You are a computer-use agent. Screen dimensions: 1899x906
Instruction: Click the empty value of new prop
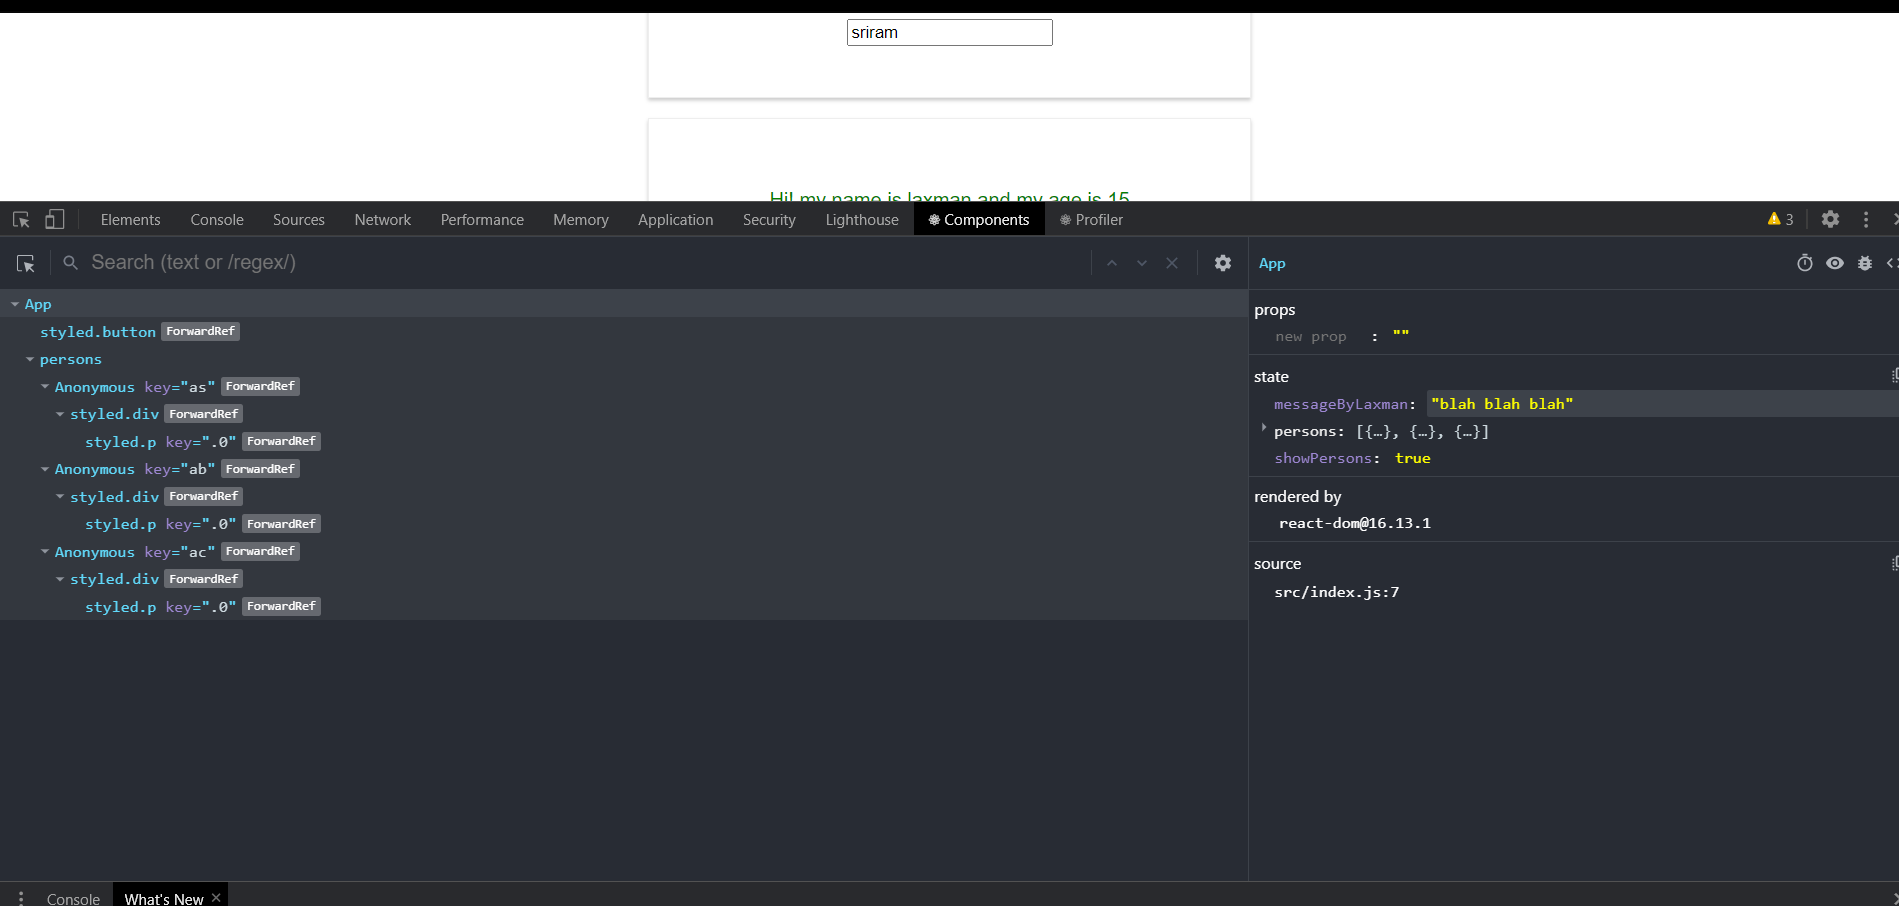(1401, 337)
